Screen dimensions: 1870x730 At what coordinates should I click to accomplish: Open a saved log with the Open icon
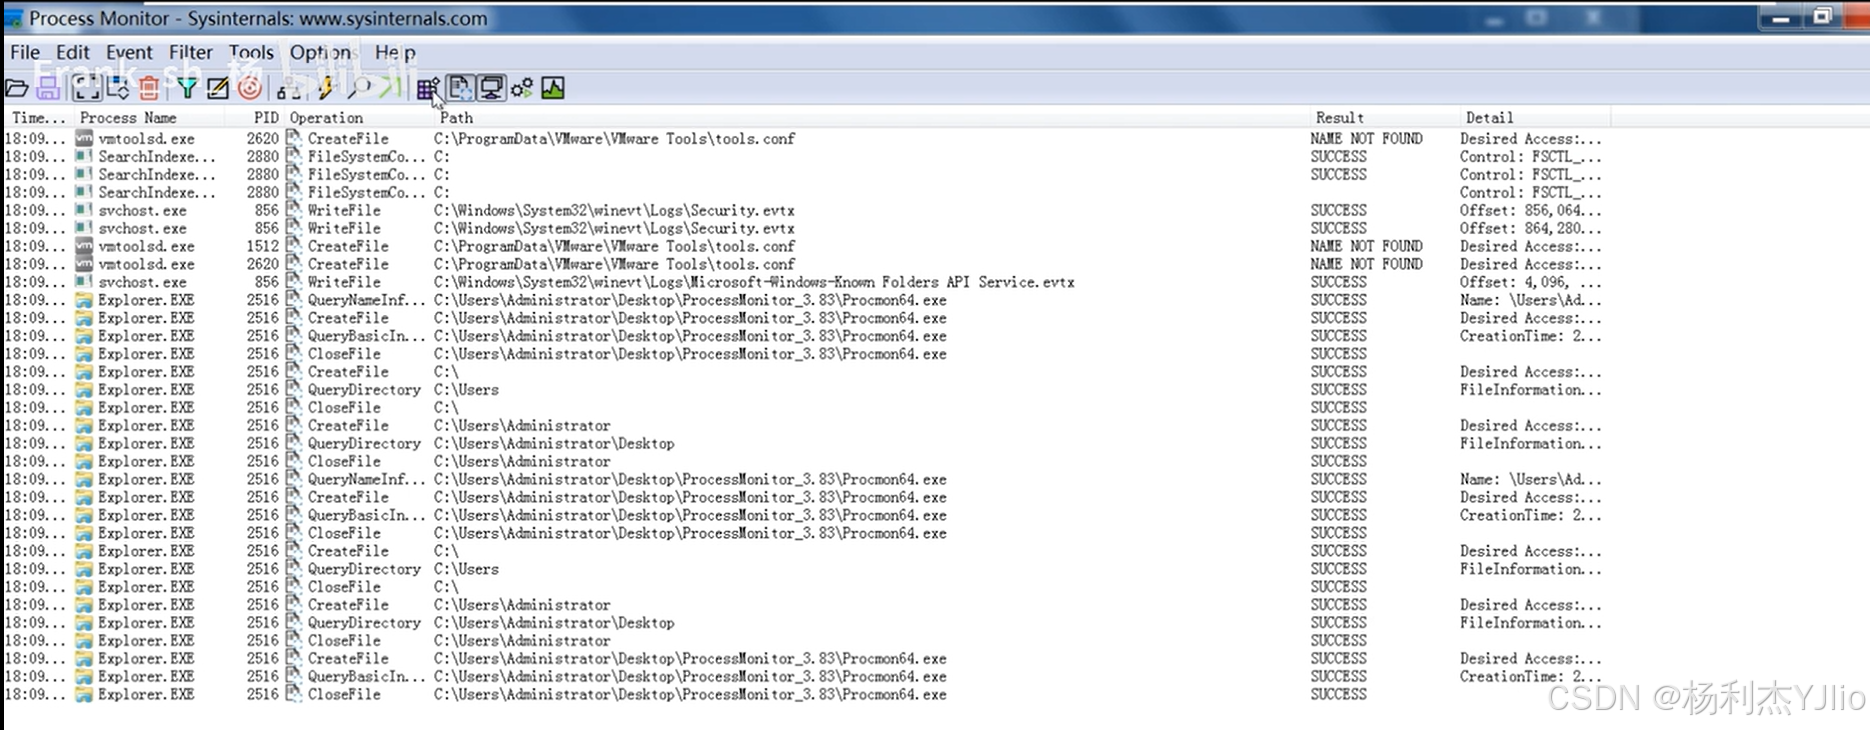tap(17, 89)
